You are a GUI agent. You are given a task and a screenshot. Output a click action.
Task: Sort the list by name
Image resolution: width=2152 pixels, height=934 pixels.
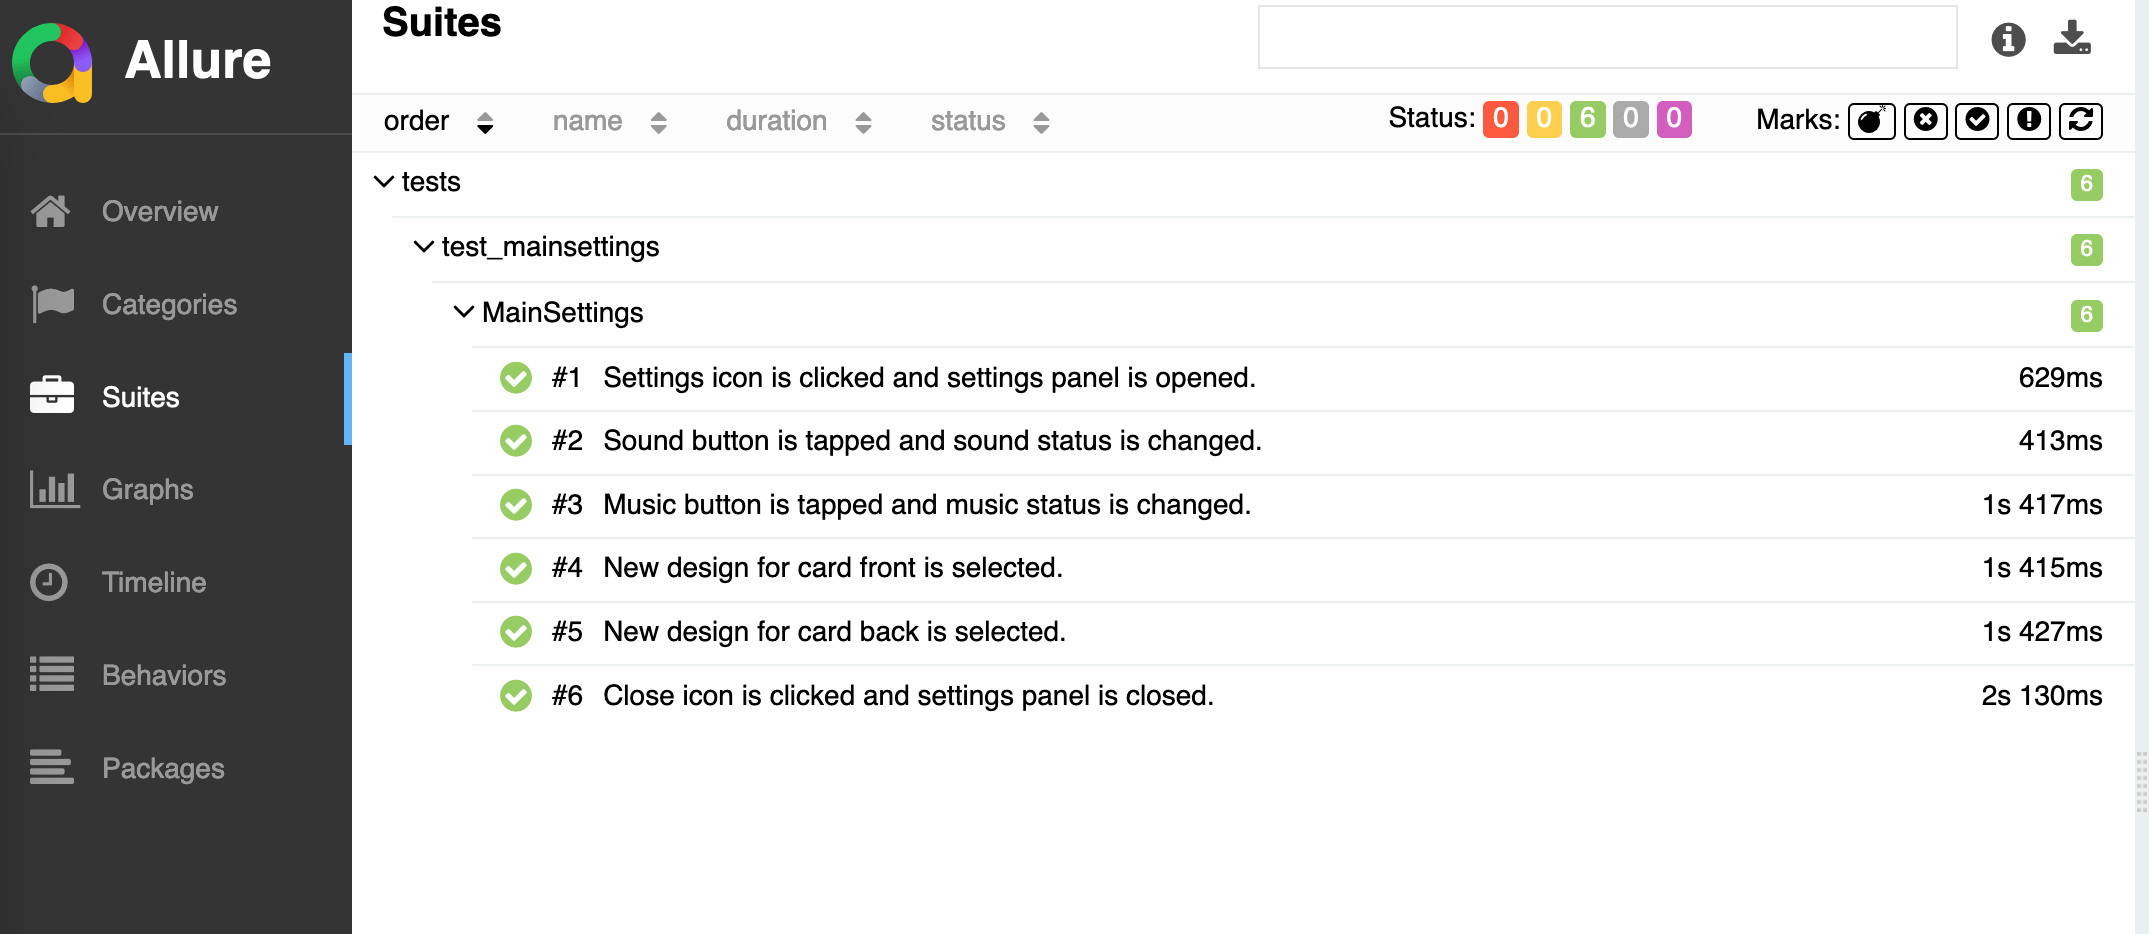587,121
